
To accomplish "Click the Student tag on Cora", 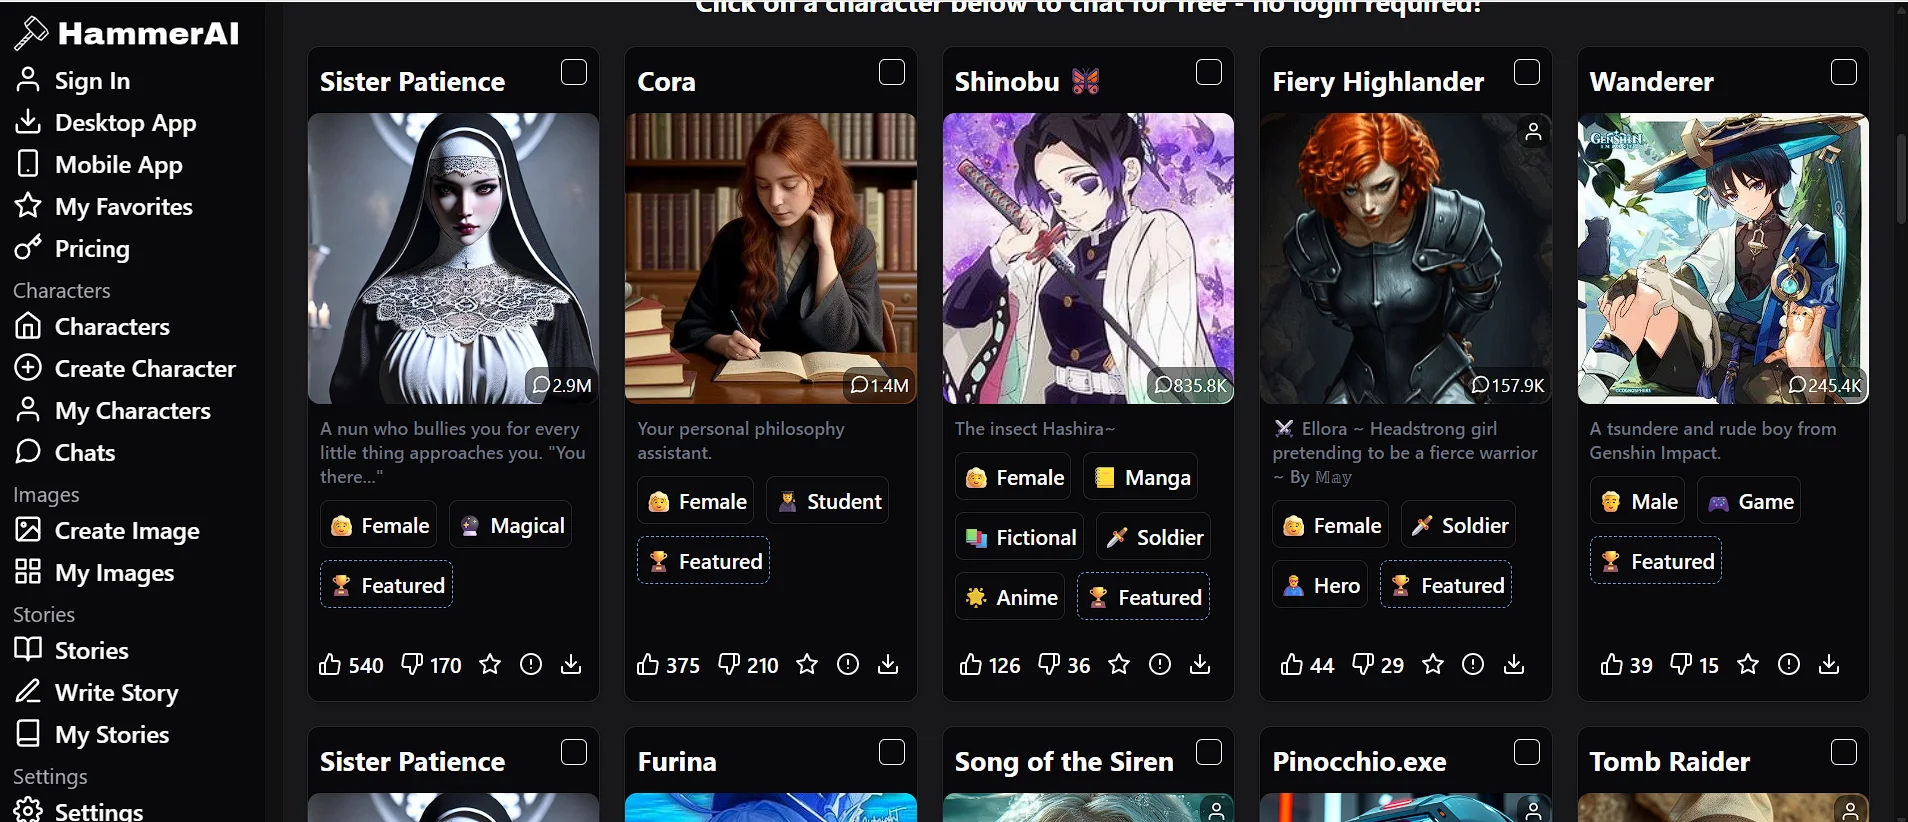I will pyautogui.click(x=828, y=502).
